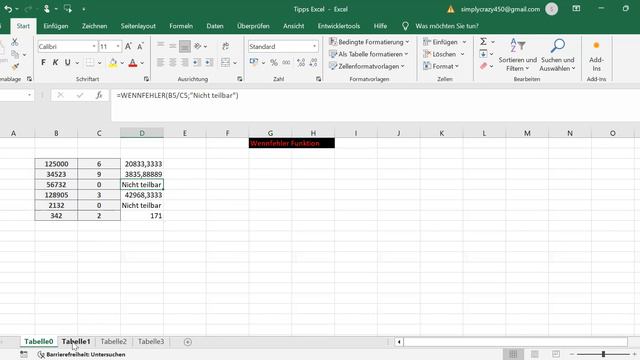Apply accounting number format icon
The width and height of the screenshot is (640, 360).
coord(254,62)
